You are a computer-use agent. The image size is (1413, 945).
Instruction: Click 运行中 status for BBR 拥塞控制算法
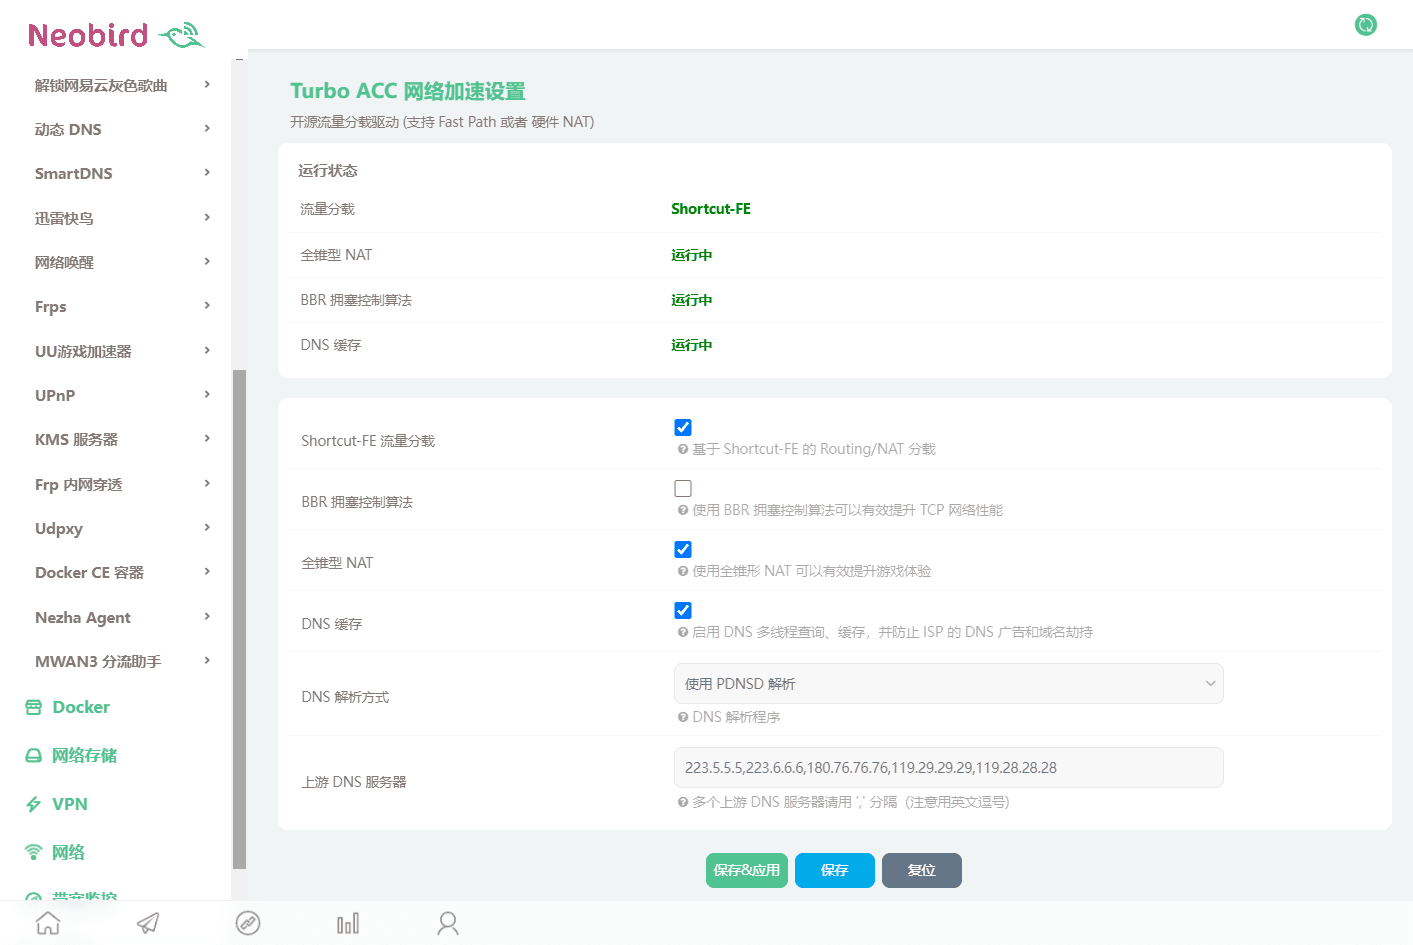point(692,300)
